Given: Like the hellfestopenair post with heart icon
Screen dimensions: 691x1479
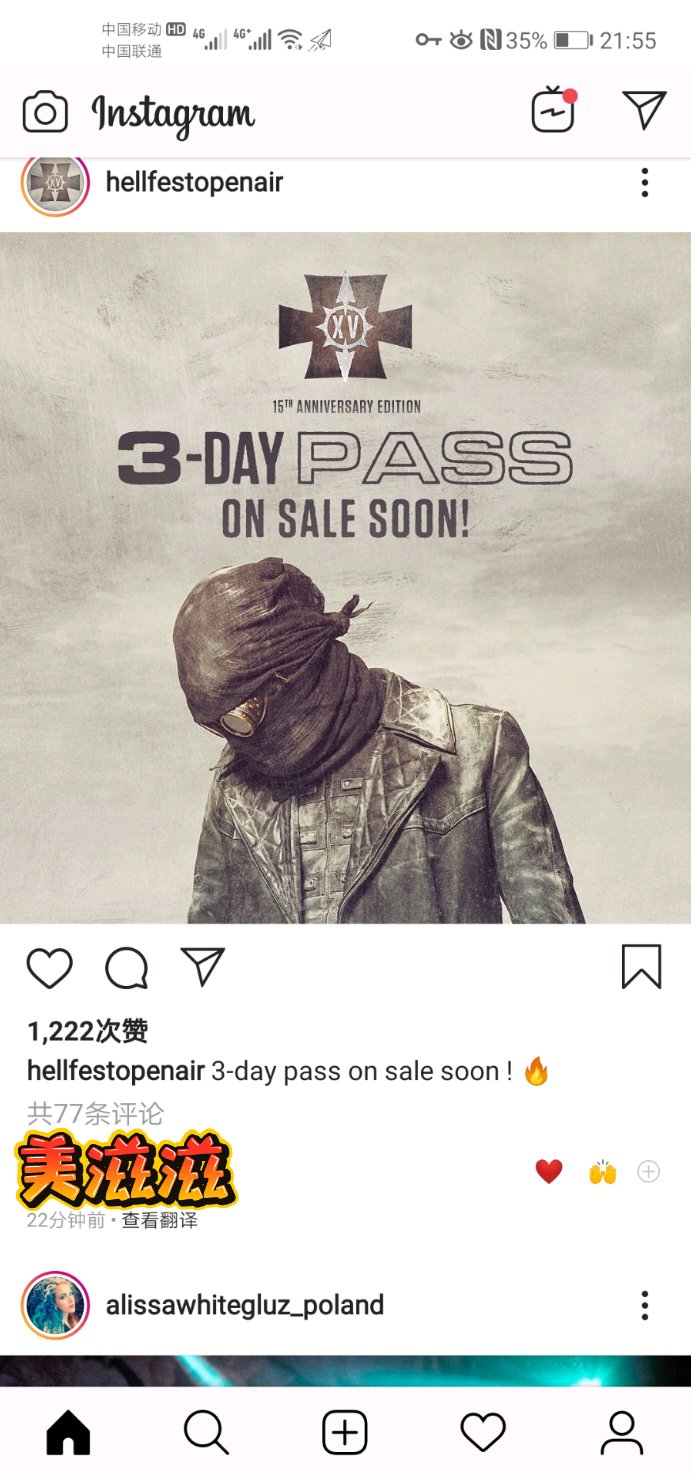Looking at the screenshot, I should (x=49, y=968).
